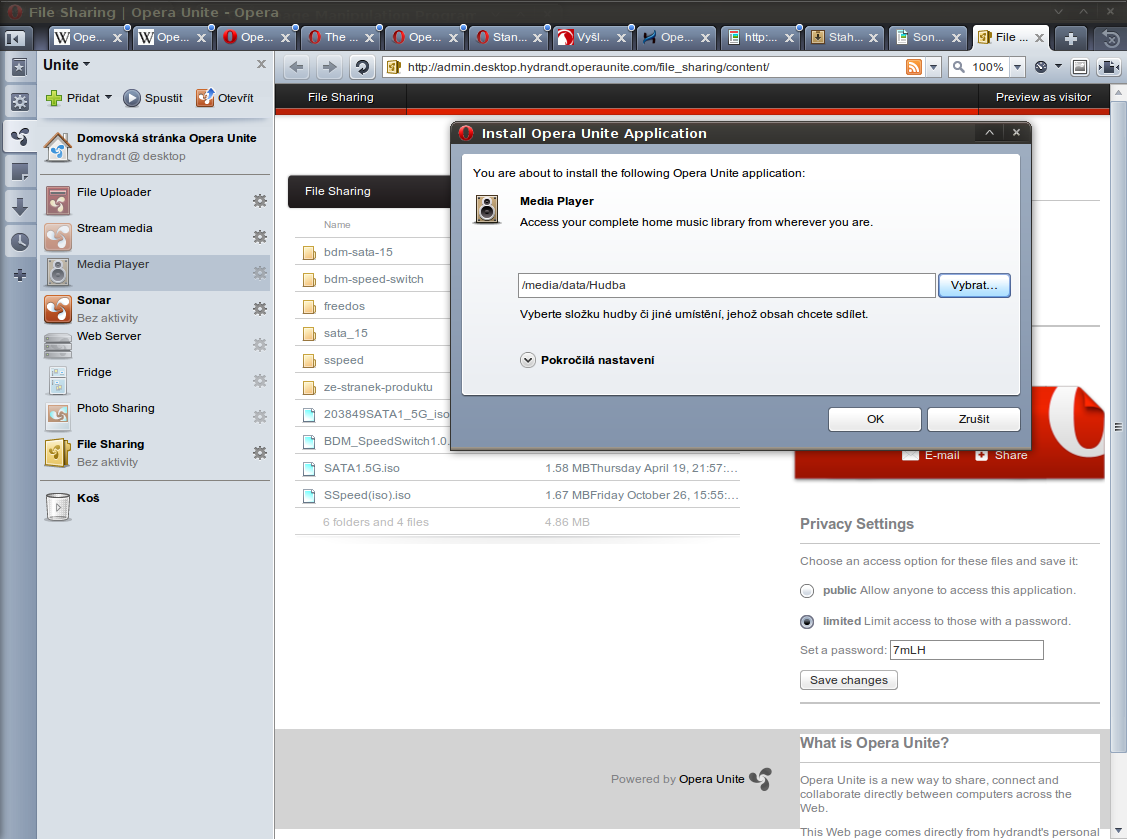Cancel the install with Zrušit
1127x839 pixels.
(x=974, y=419)
